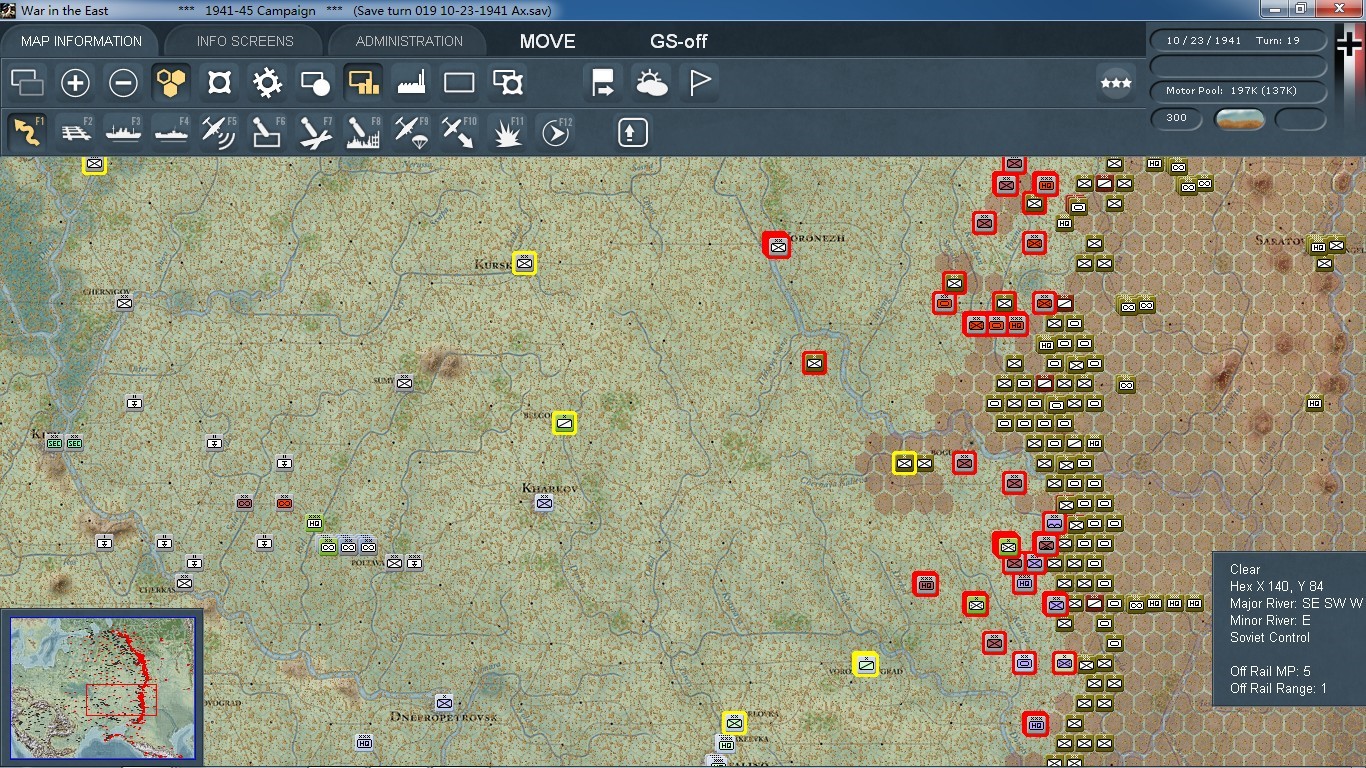Toggle the unit stacks display icon
The height and width of the screenshot is (768, 1366).
click(x=27, y=83)
